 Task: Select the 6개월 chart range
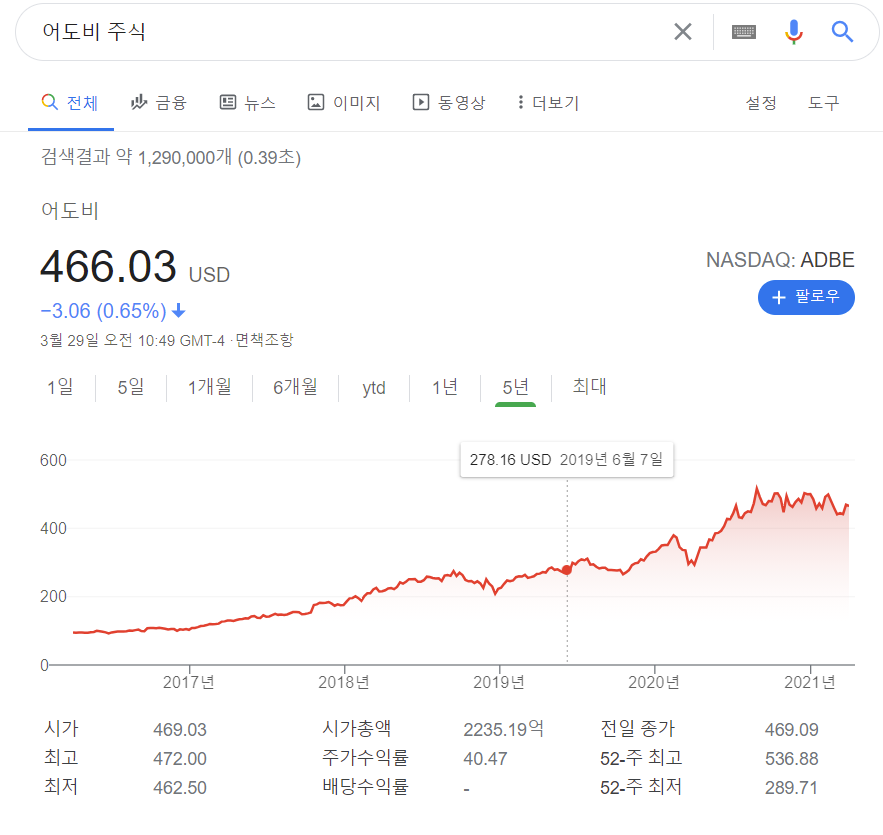(295, 387)
